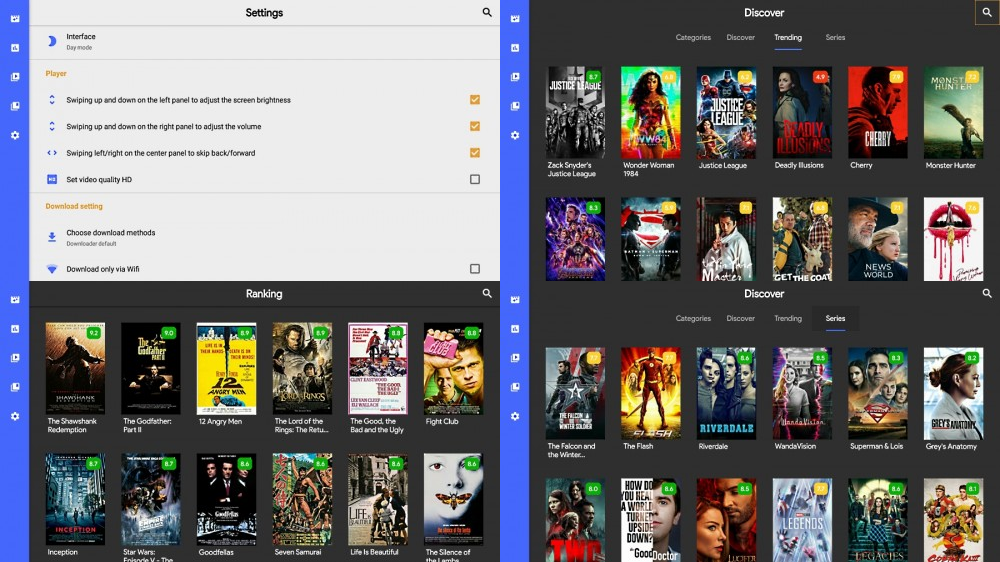Open the bookmarks collection icon beside Settings panel
The image size is (1000, 562).
click(x=15, y=106)
